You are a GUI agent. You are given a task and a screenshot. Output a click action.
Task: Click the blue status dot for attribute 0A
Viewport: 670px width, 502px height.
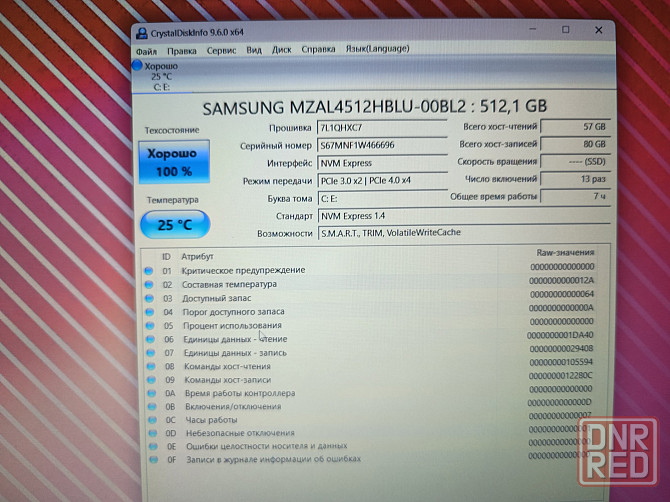point(152,393)
